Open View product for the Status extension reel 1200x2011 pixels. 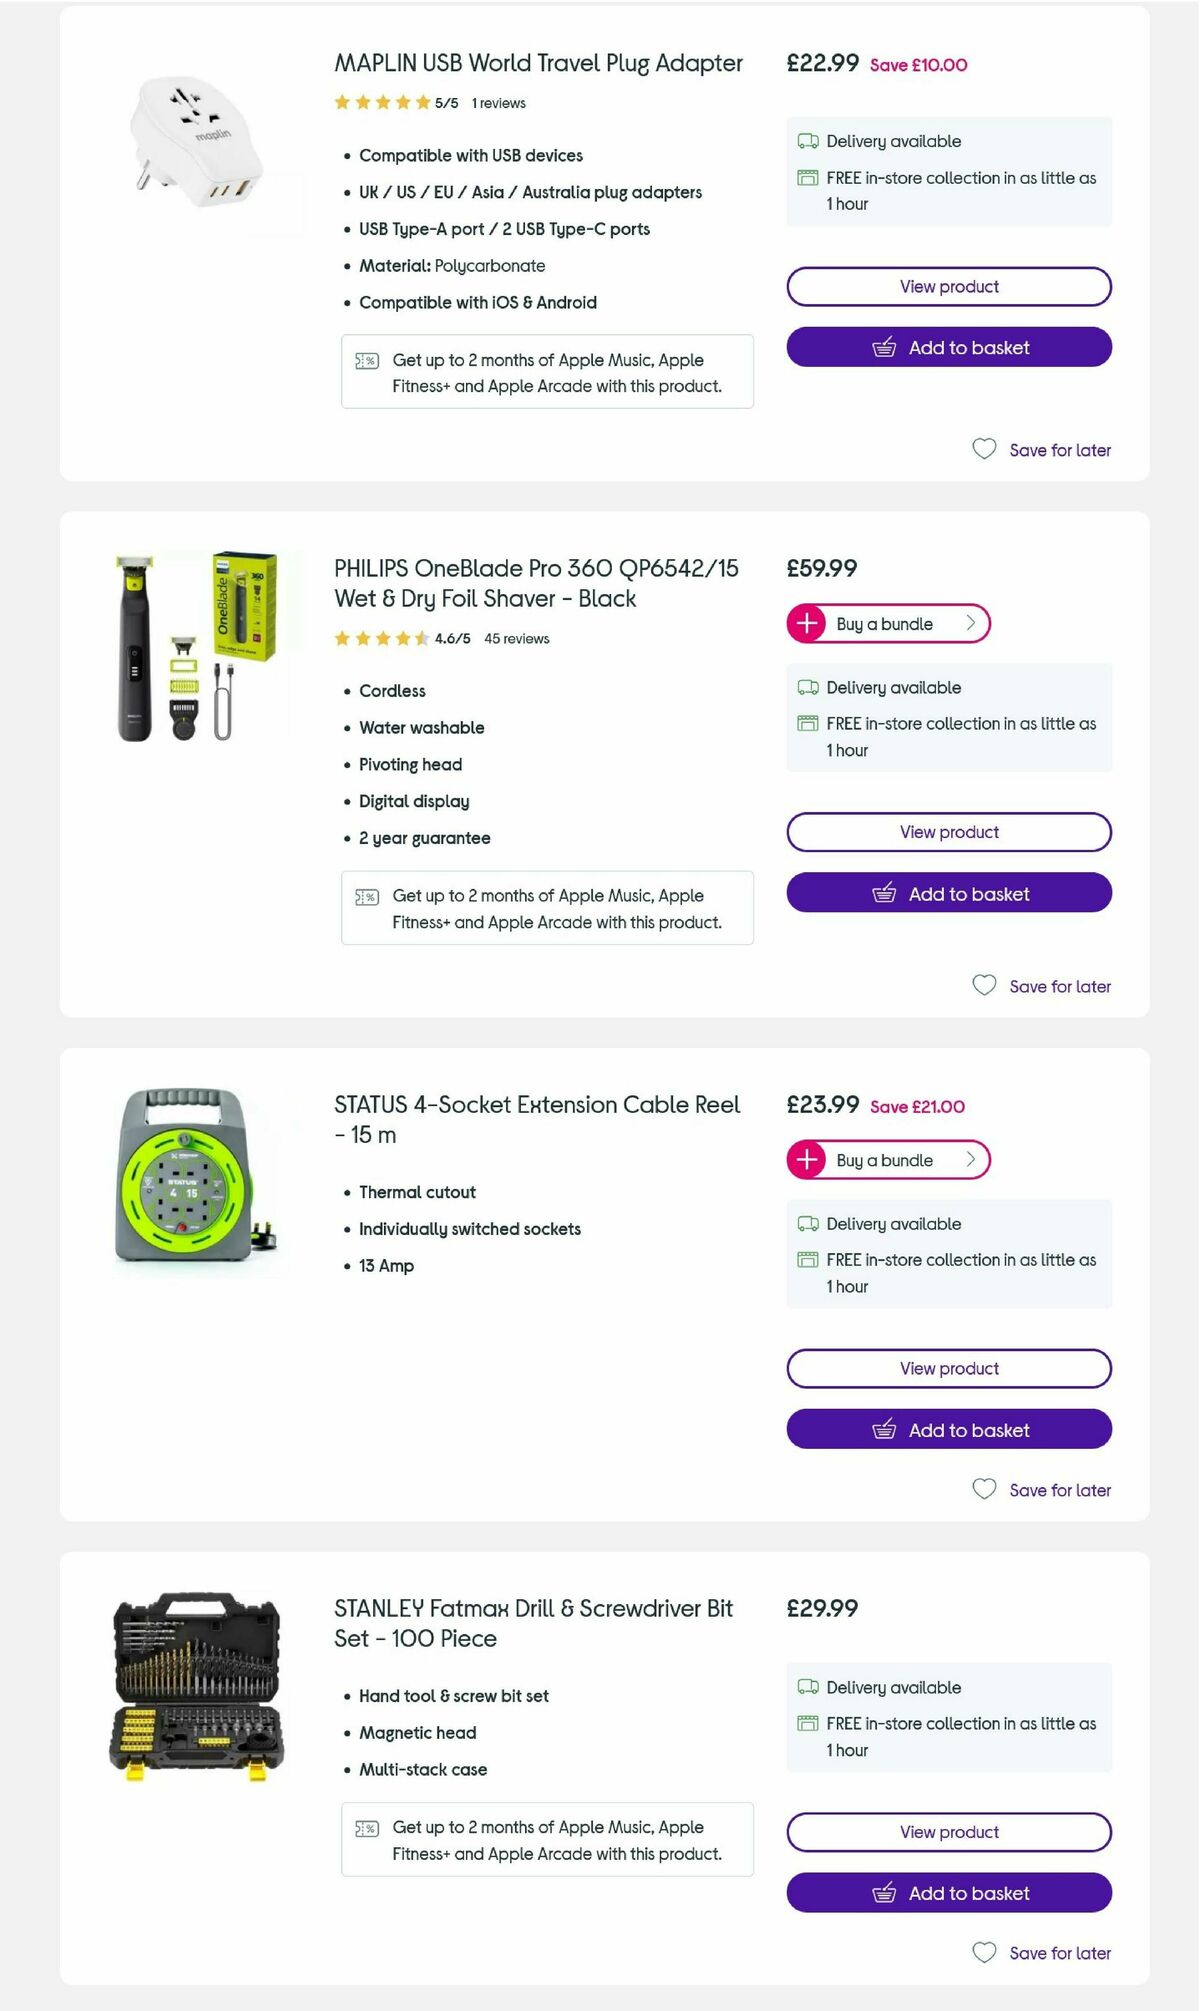pyautogui.click(x=948, y=1368)
